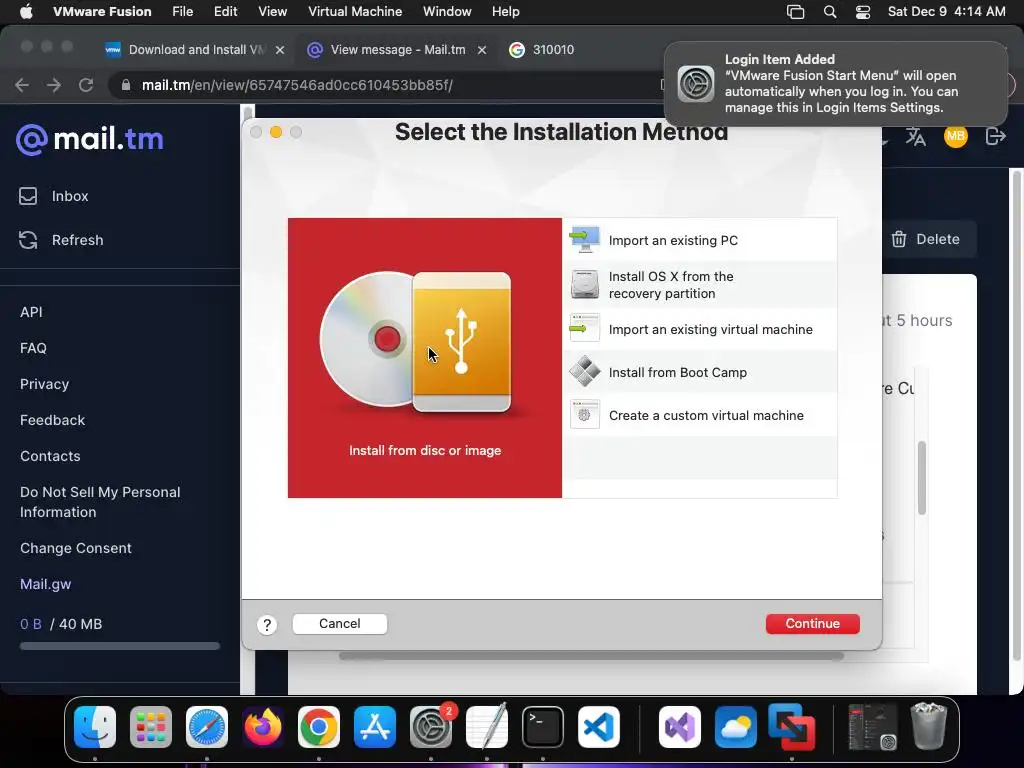
Task: Click Refresh in mail.tm sidebar
Action: pyautogui.click(x=61, y=240)
